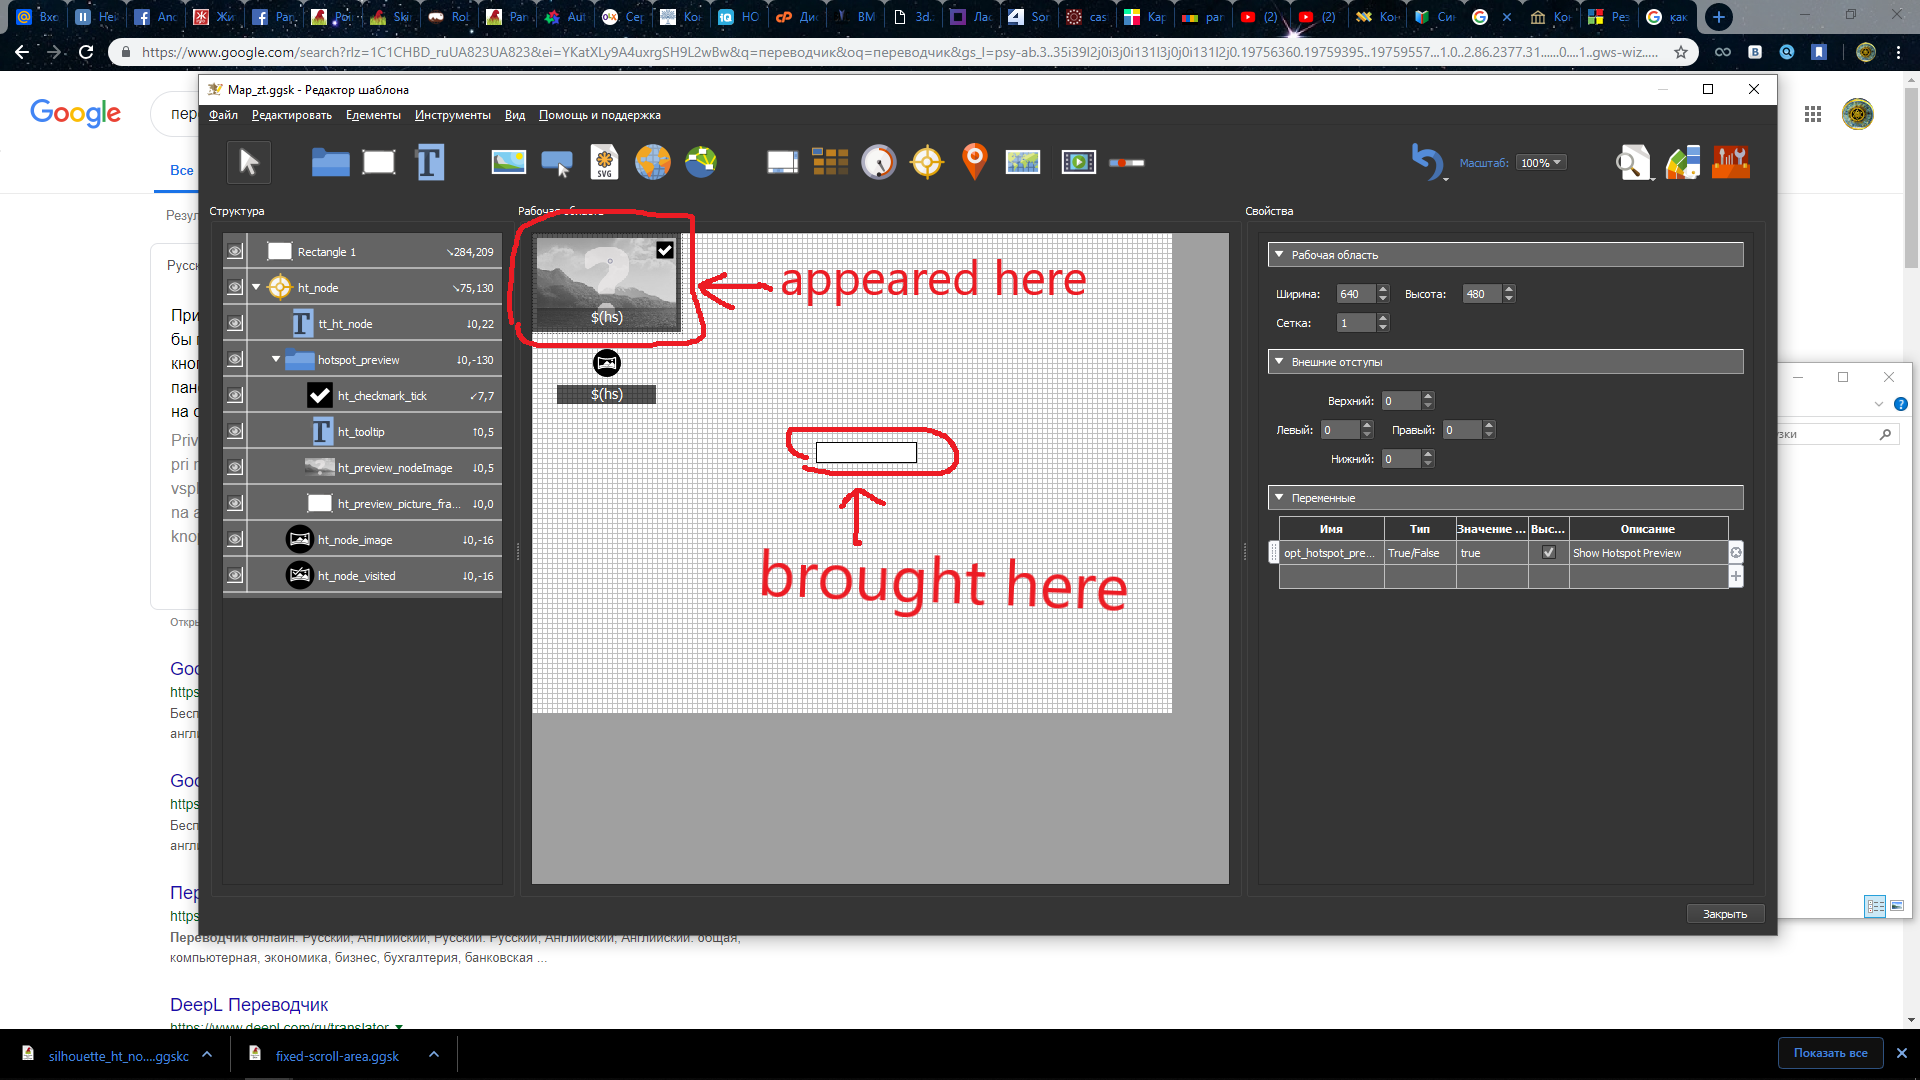1920x1080 pixels.
Task: Toggle visibility of ht_checkmark_tick
Action: (x=235, y=396)
